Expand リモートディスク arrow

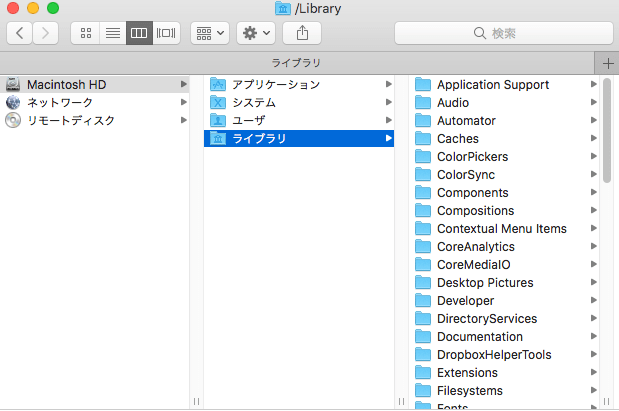pyautogui.click(x=184, y=120)
